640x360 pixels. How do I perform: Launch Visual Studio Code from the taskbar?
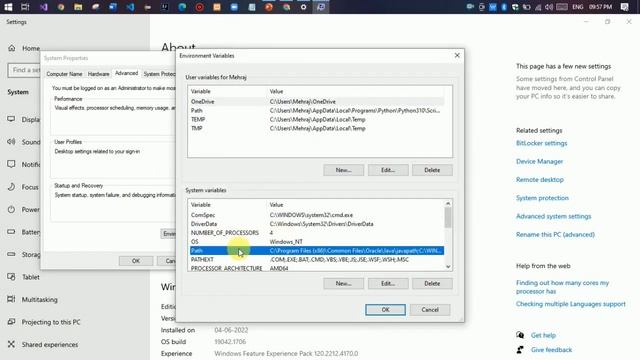[x=130, y=7]
